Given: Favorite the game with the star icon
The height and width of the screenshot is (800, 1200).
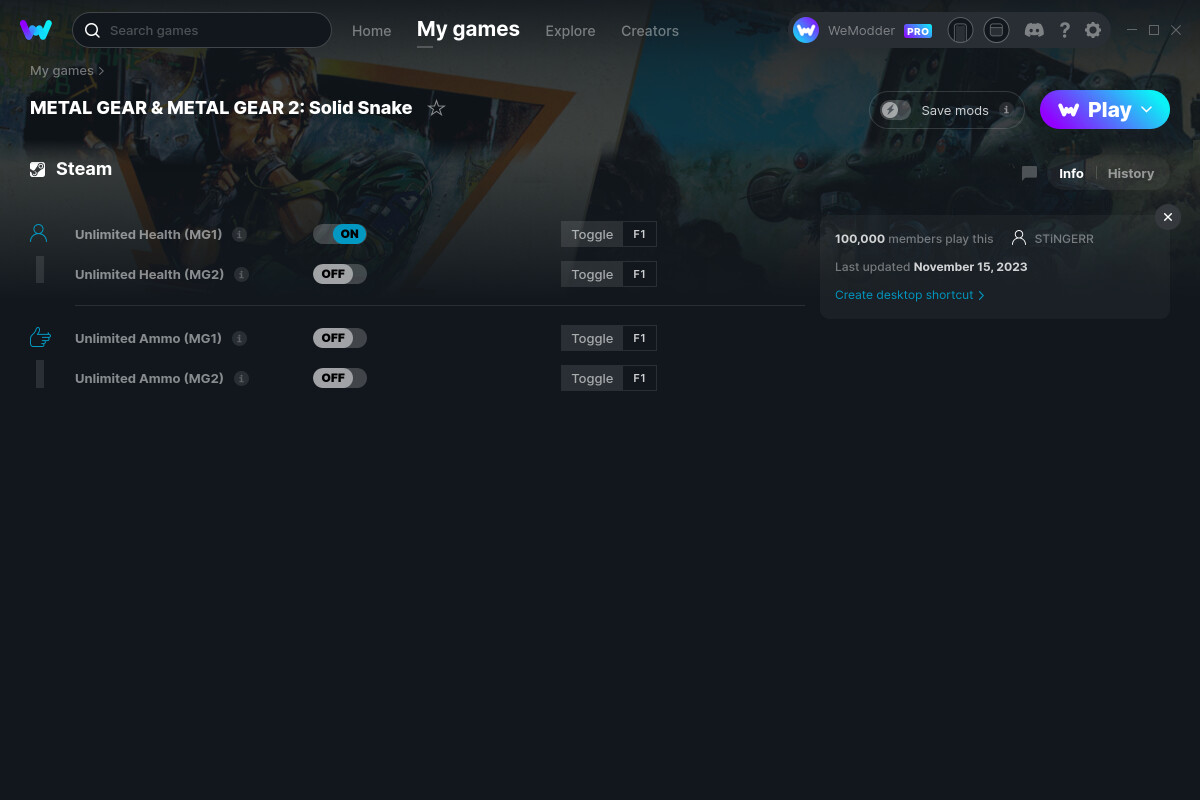Looking at the screenshot, I should pos(436,108).
